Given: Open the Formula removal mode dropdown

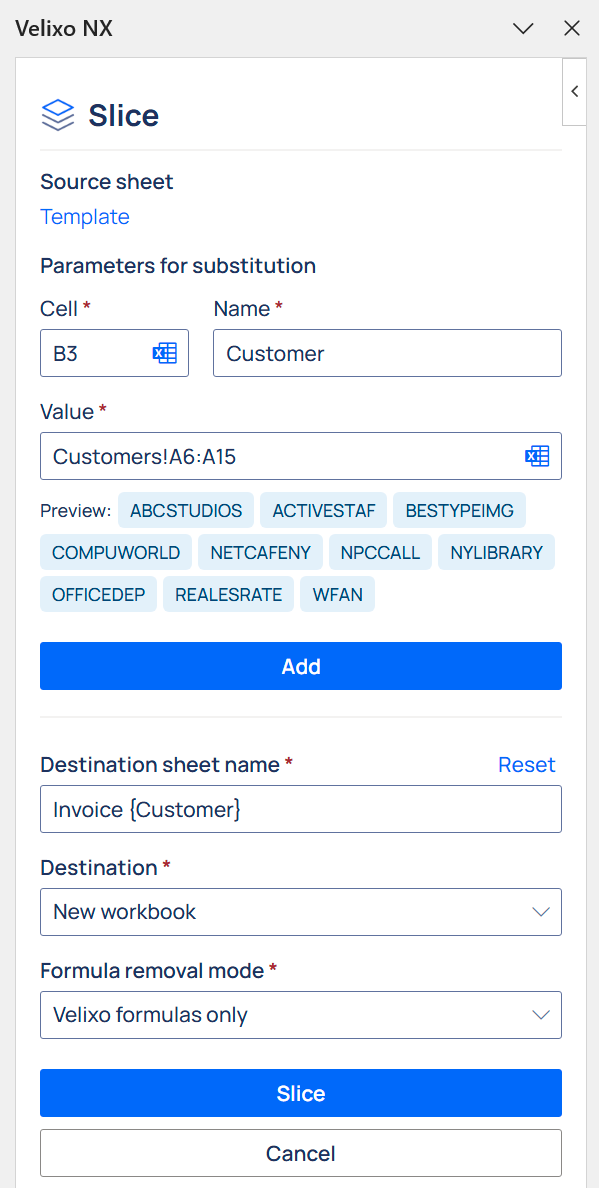Looking at the screenshot, I should click(301, 1014).
